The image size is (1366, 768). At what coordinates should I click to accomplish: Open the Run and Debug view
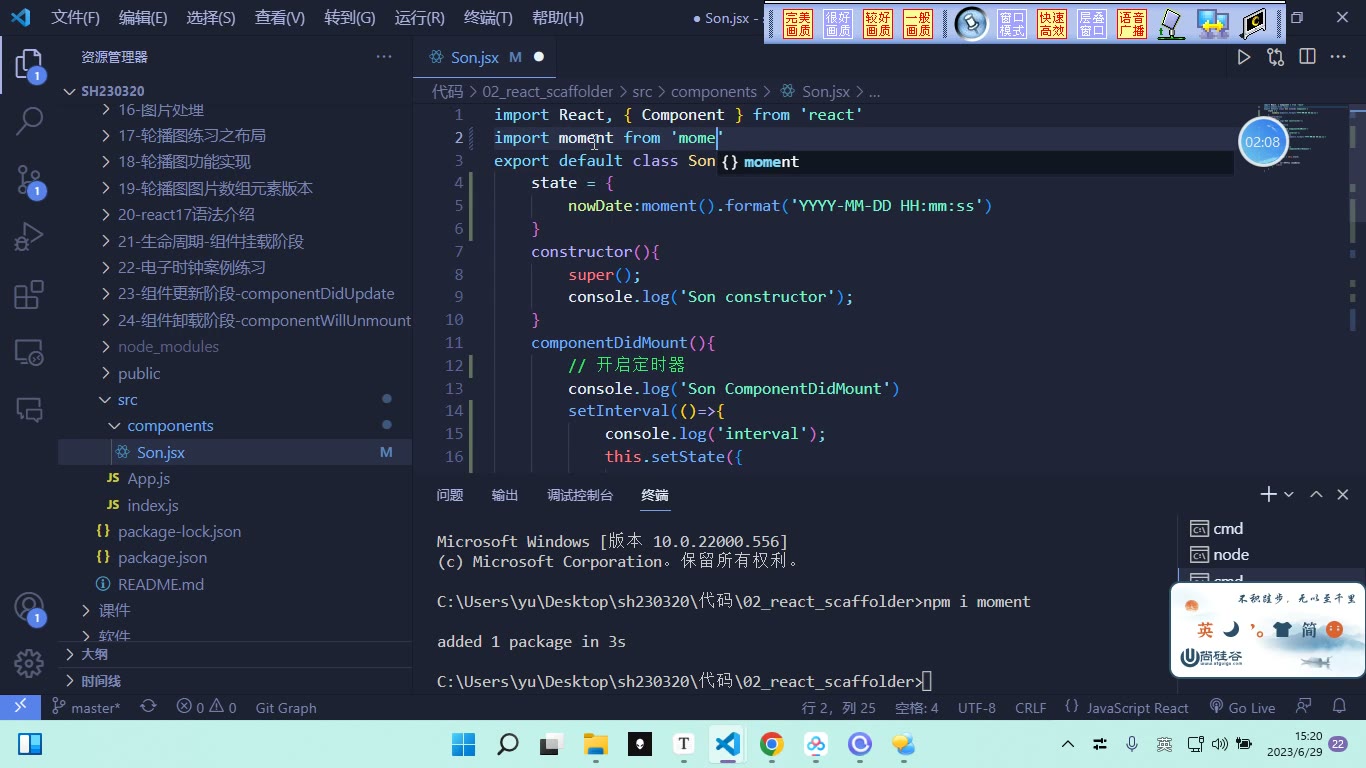tap(29, 237)
